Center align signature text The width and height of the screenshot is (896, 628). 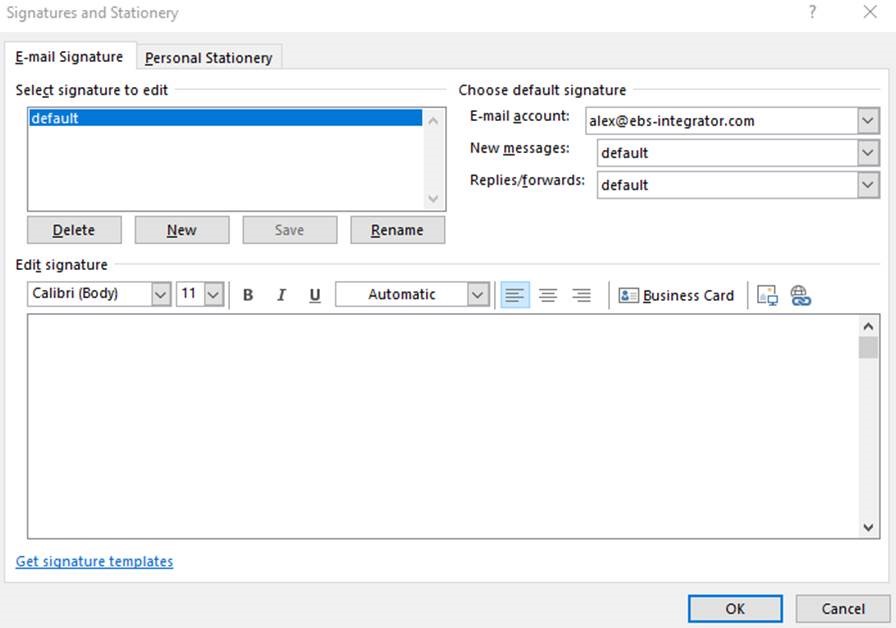pyautogui.click(x=548, y=295)
